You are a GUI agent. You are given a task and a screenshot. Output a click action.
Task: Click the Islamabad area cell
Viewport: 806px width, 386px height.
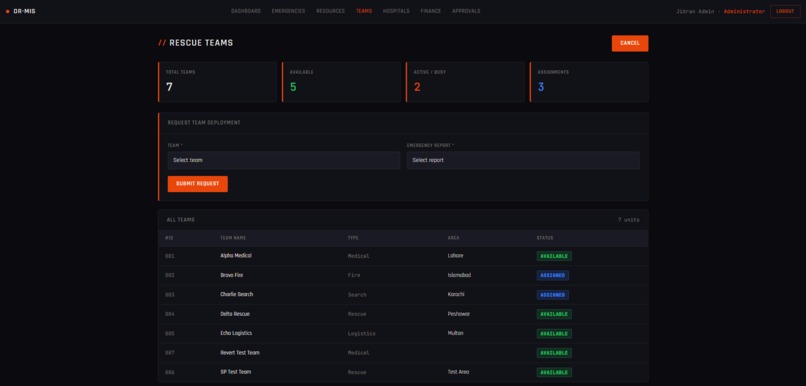click(x=459, y=275)
